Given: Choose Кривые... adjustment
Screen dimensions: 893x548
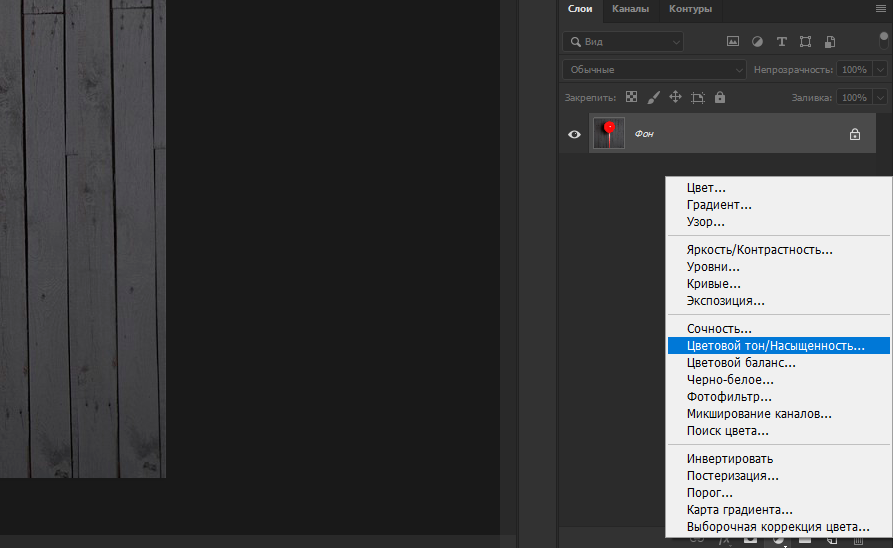Looking at the screenshot, I should (779, 284).
